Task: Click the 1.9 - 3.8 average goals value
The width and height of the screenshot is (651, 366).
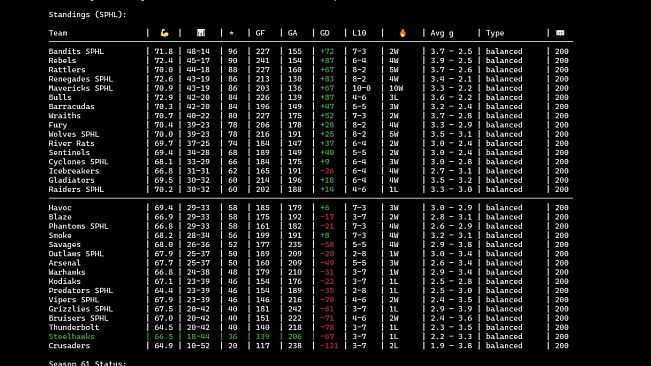Action: coord(451,346)
